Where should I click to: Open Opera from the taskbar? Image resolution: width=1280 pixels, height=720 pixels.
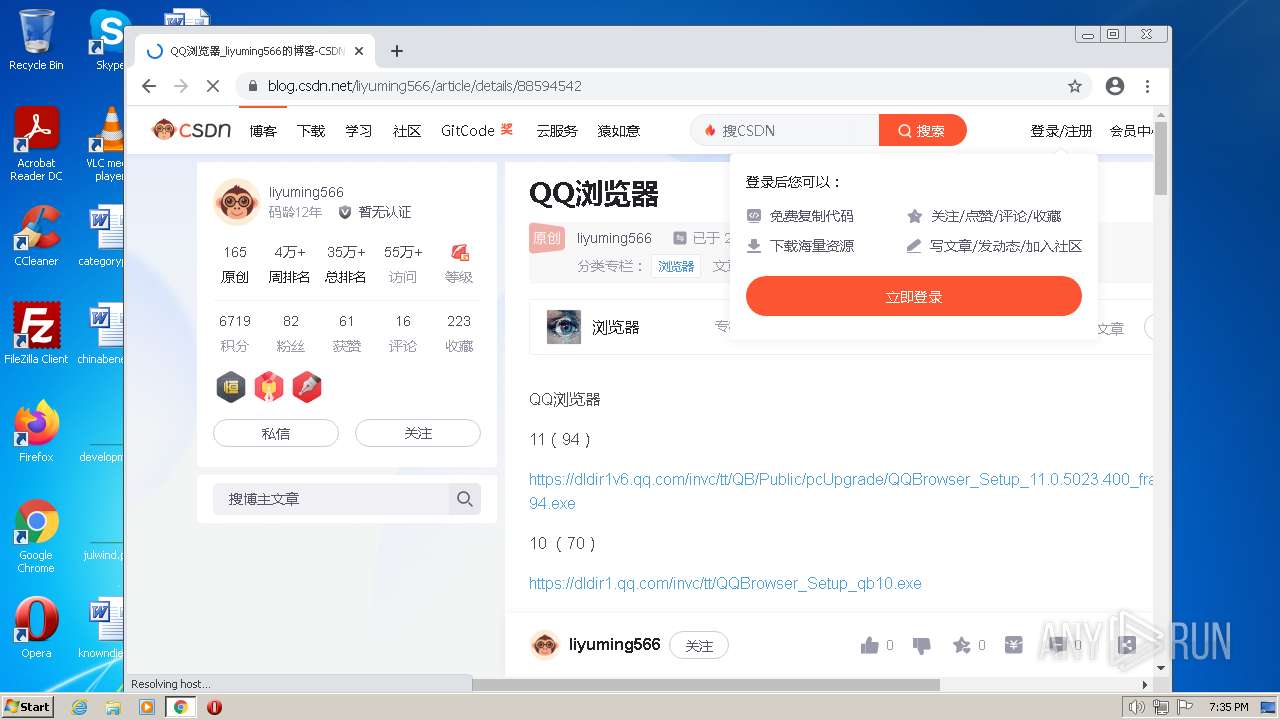214,707
